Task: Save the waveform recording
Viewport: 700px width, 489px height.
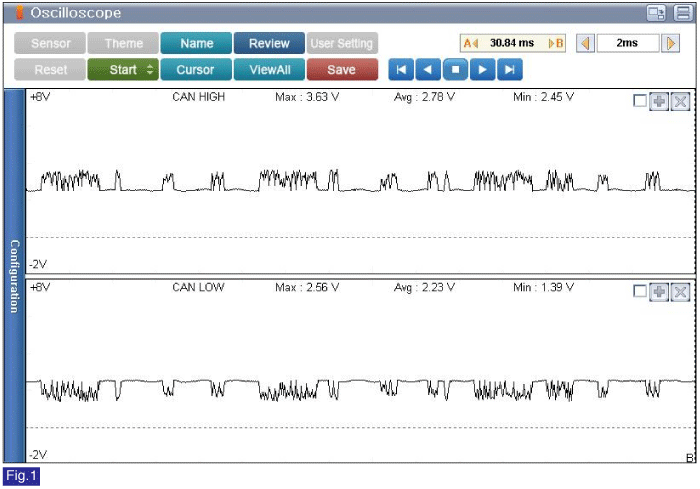Action: point(342,70)
